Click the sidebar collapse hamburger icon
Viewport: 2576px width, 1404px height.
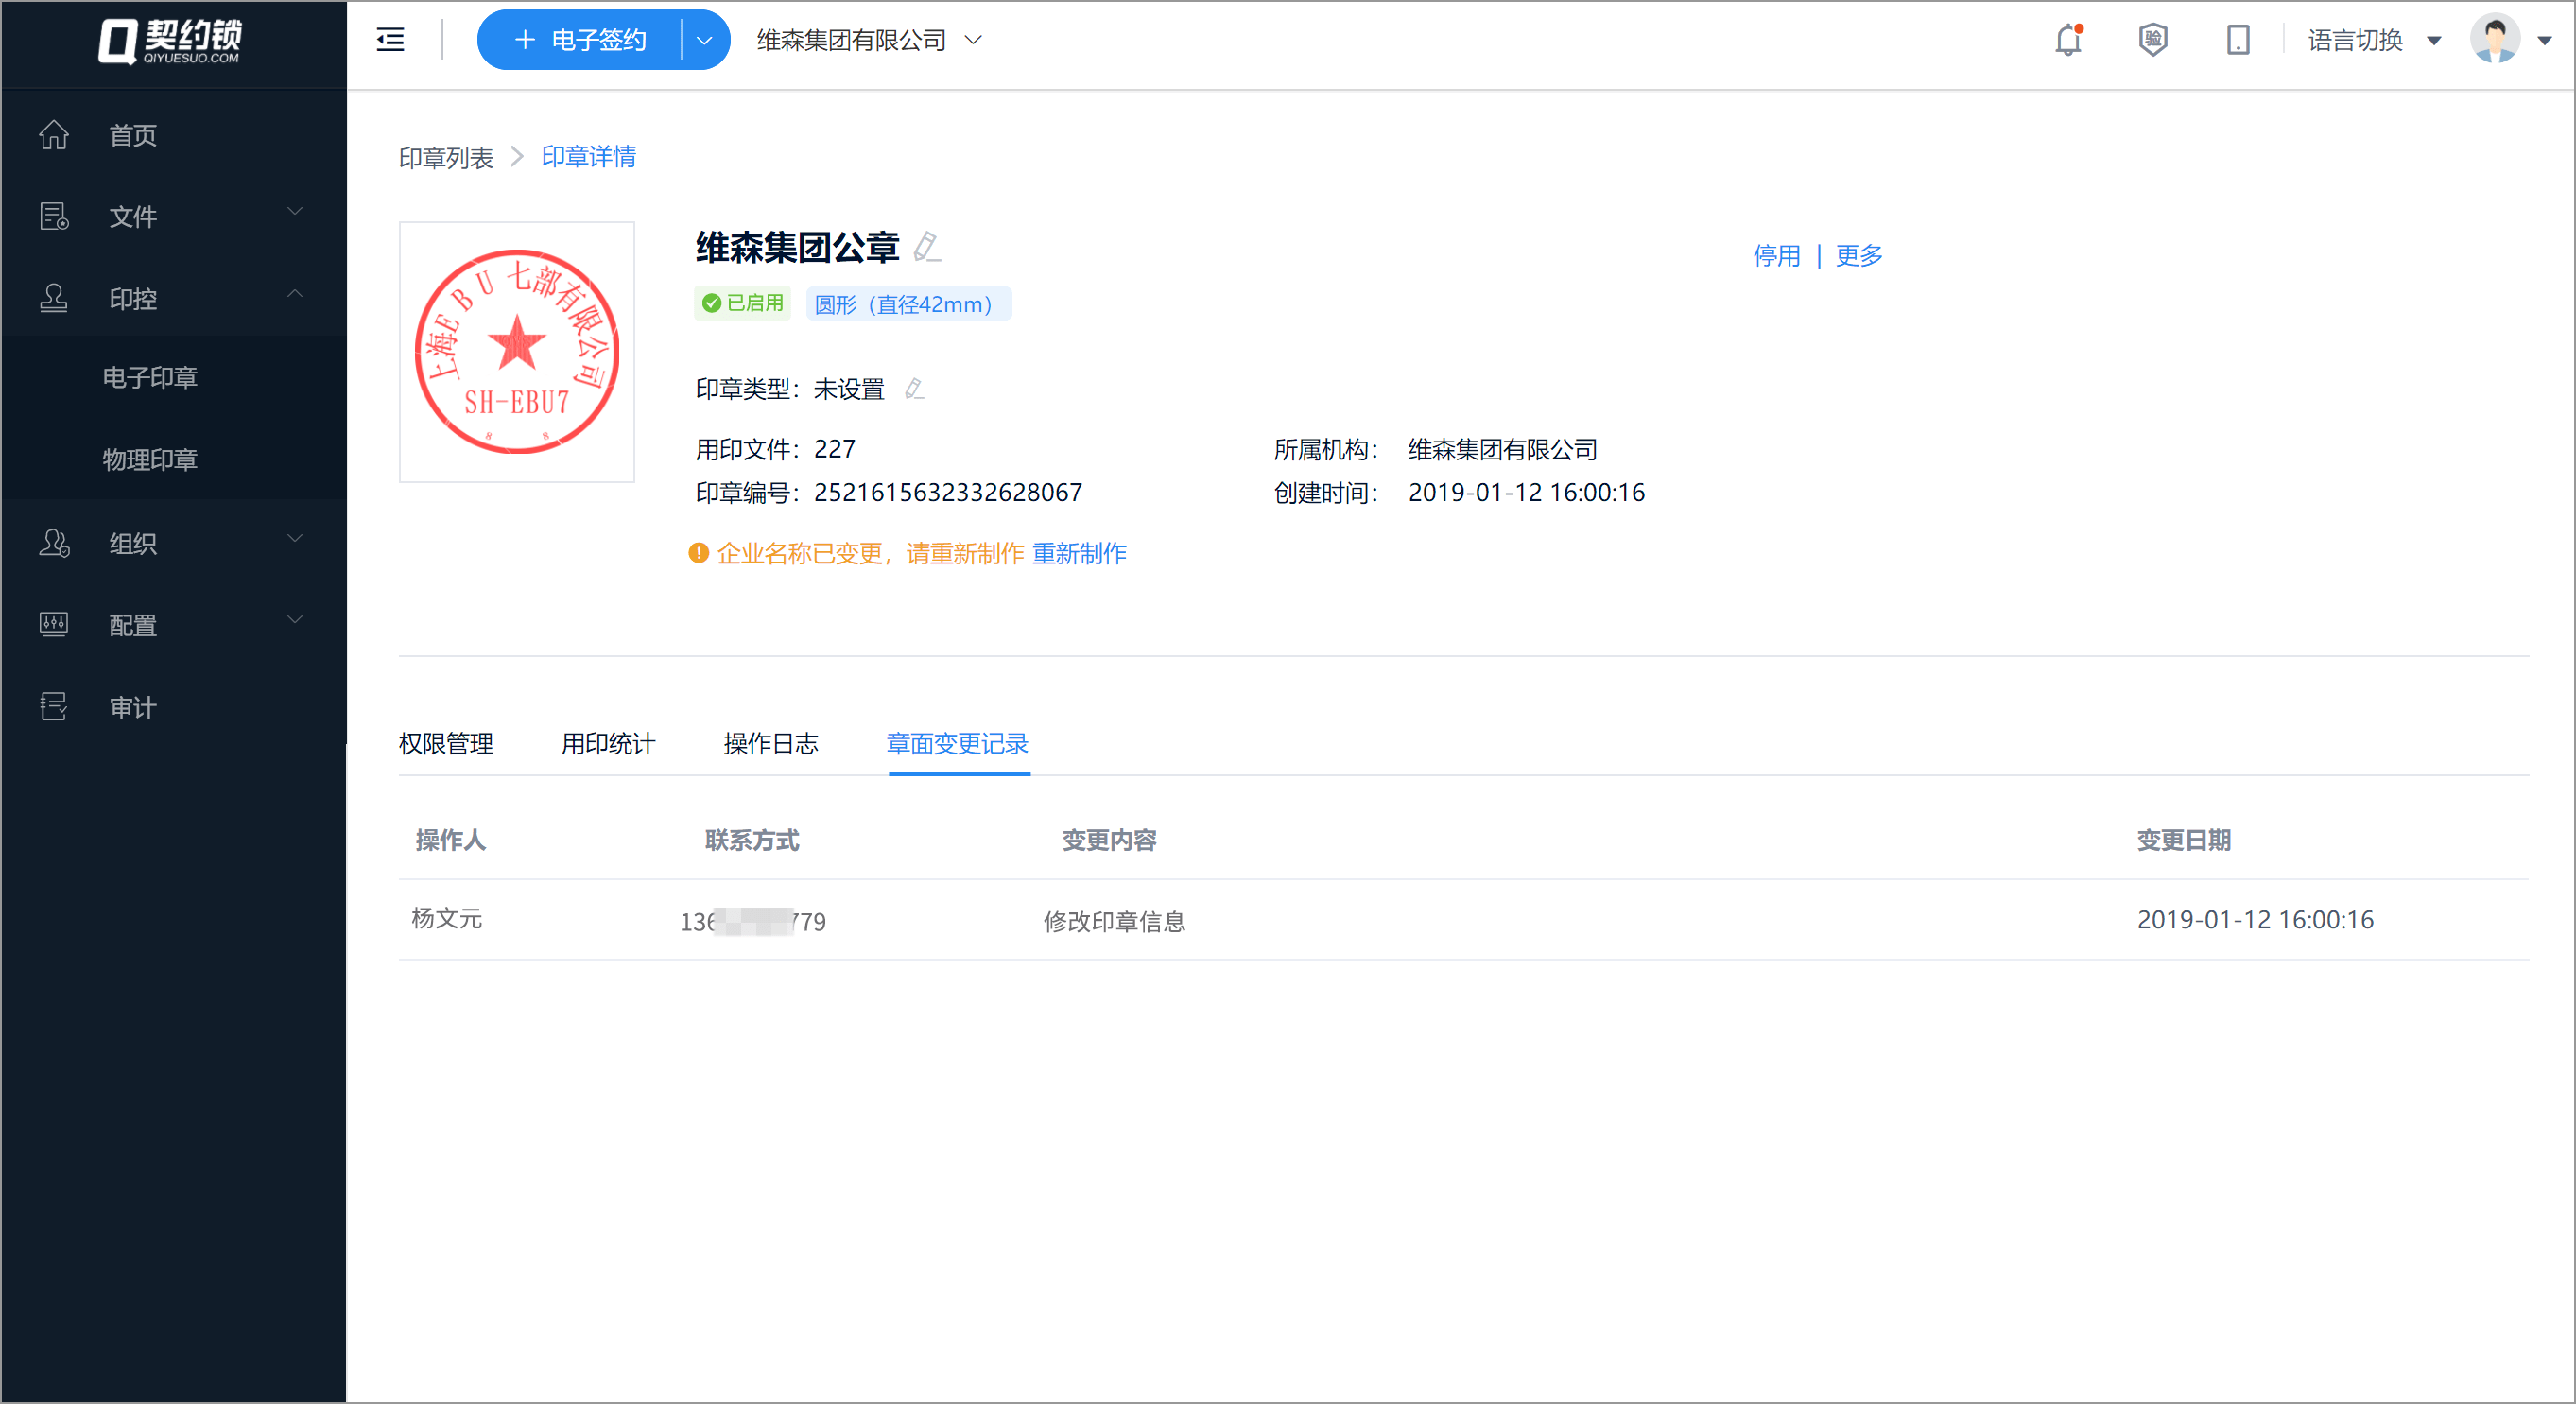(390, 40)
